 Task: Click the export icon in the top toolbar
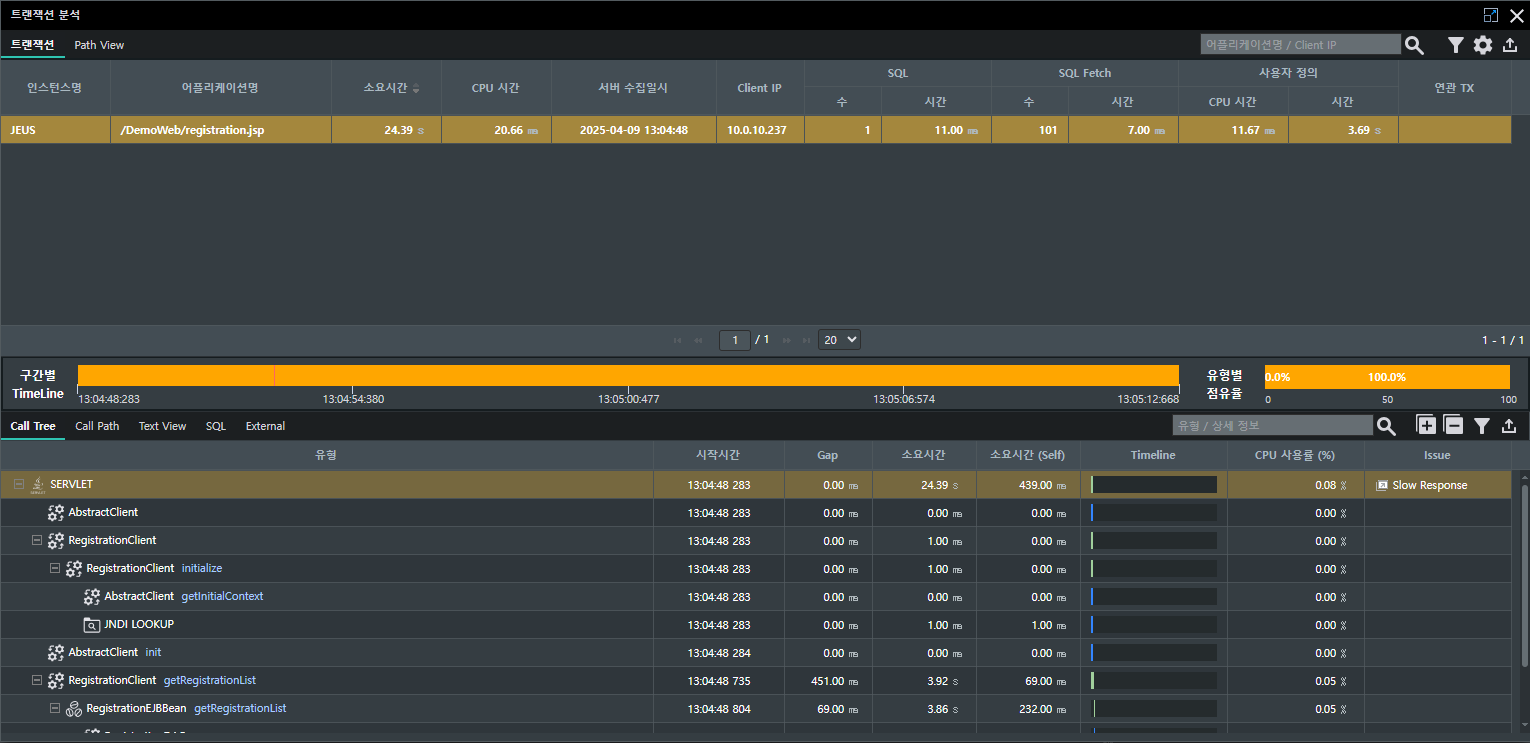1510,45
